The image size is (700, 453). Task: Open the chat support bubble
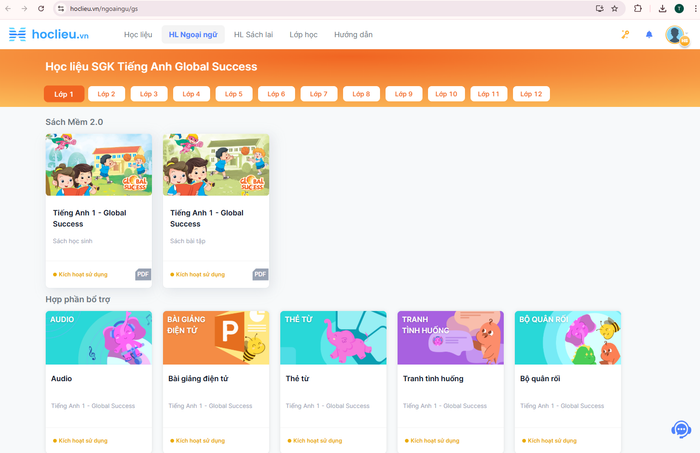(680, 429)
